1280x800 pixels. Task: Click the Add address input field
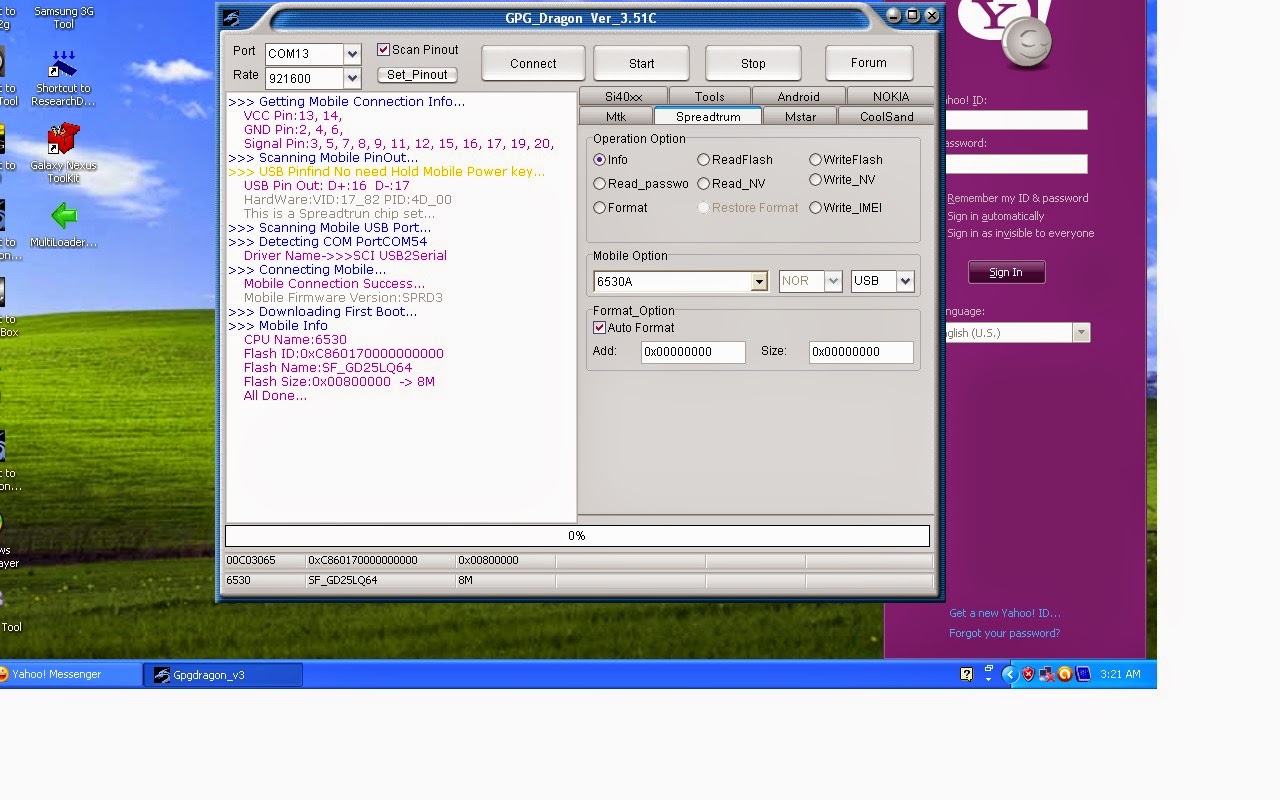693,352
